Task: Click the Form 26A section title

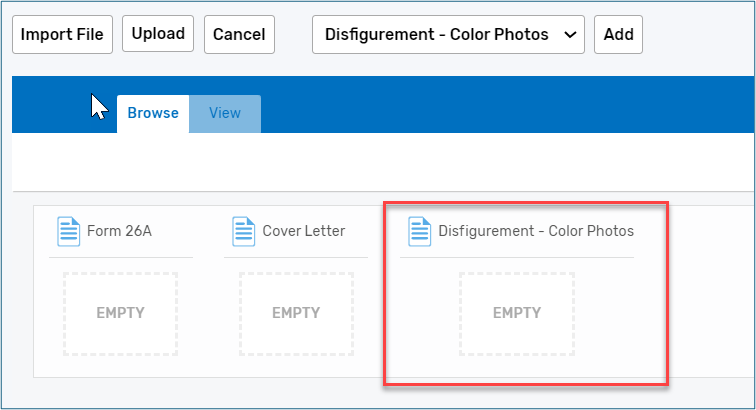Action: tap(119, 231)
